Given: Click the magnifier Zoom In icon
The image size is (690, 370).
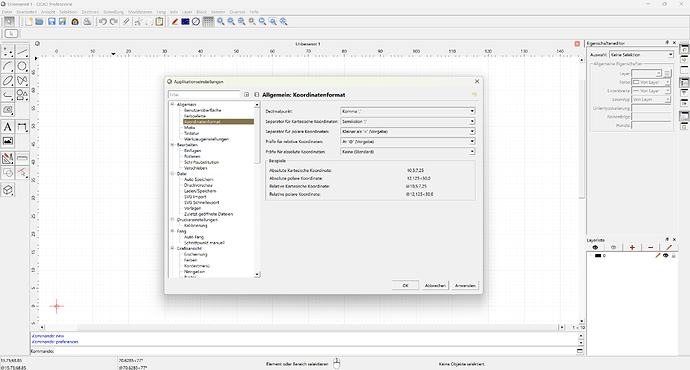Looking at the screenshot, I should [220, 22].
